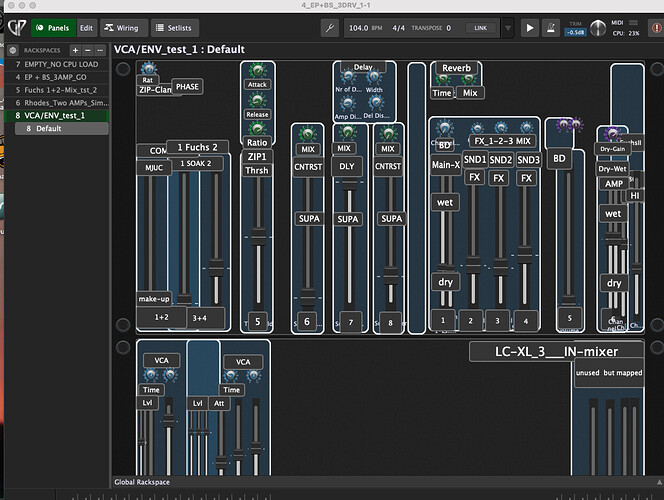This screenshot has height=500, width=664.
Task: Click the left VCA label
Action: click(x=161, y=360)
